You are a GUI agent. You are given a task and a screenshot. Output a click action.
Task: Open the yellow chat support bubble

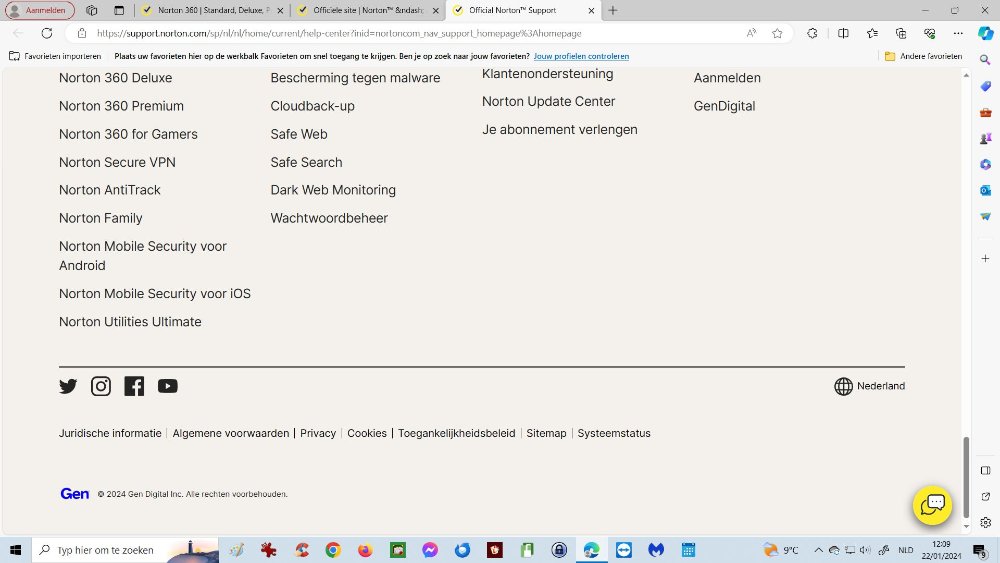click(932, 505)
